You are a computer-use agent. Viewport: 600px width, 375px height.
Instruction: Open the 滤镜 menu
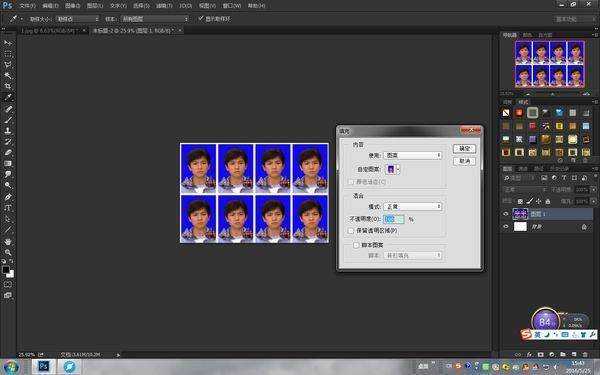(x=164, y=6)
